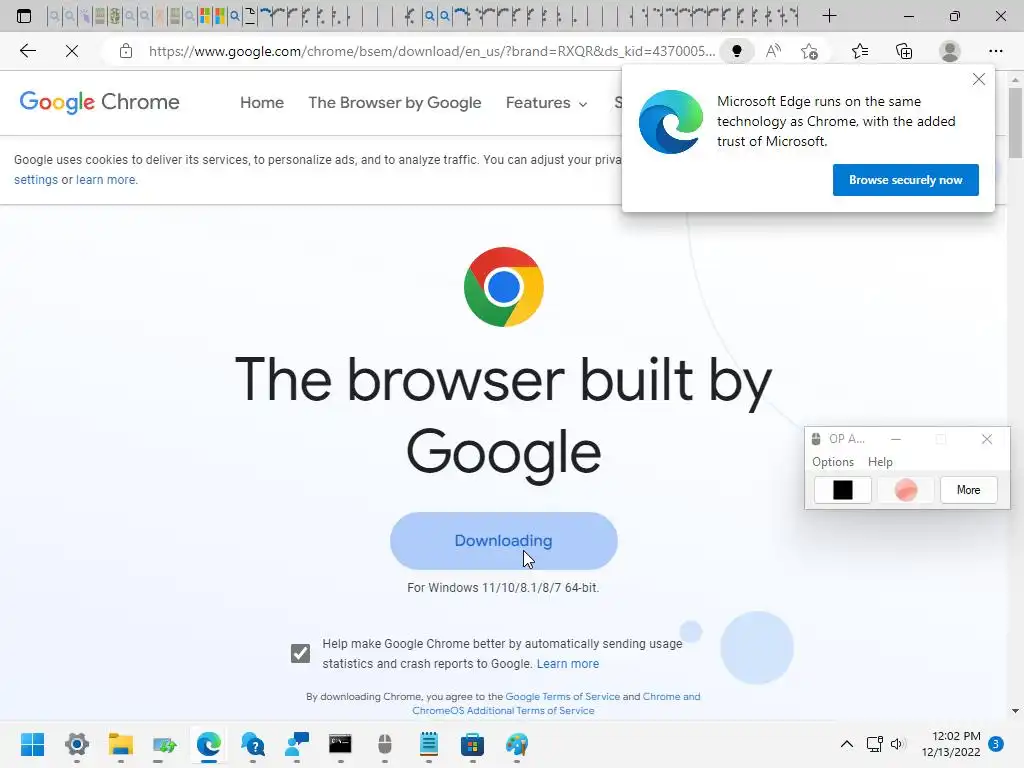Click 'For Windows 11/10/8.1/8/7 64-bit' text
The width and height of the screenshot is (1024, 768).
pyautogui.click(x=503, y=588)
